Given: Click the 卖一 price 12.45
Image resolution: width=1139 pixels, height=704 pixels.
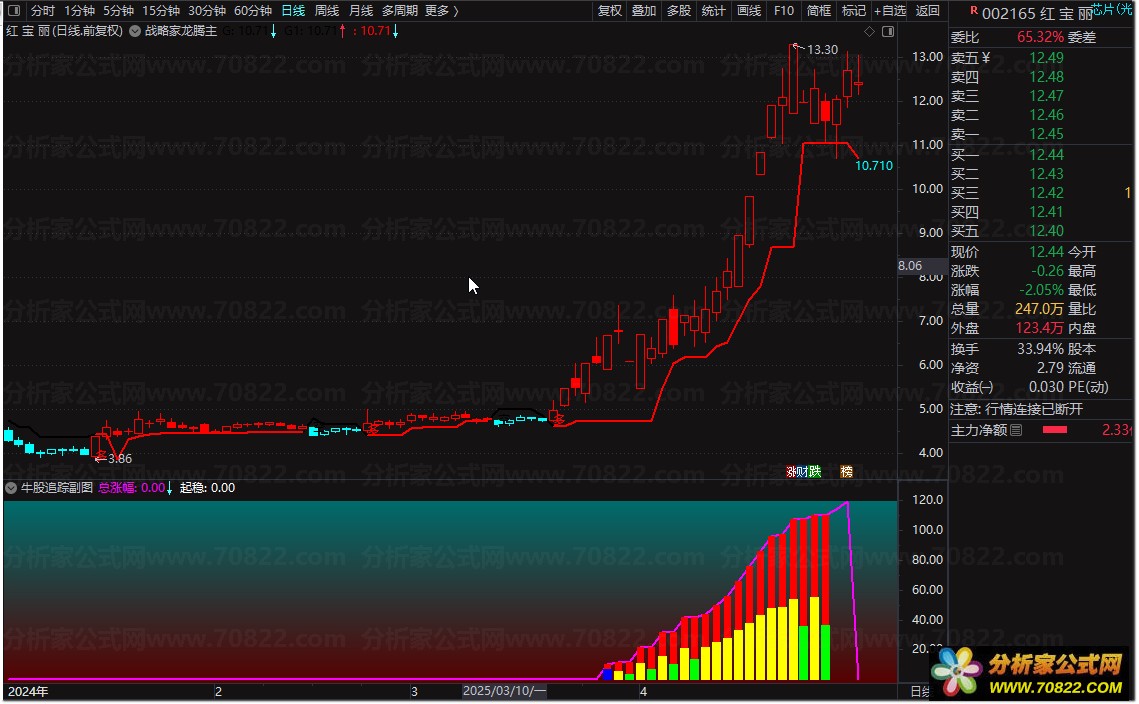Looking at the screenshot, I should (1046, 134).
